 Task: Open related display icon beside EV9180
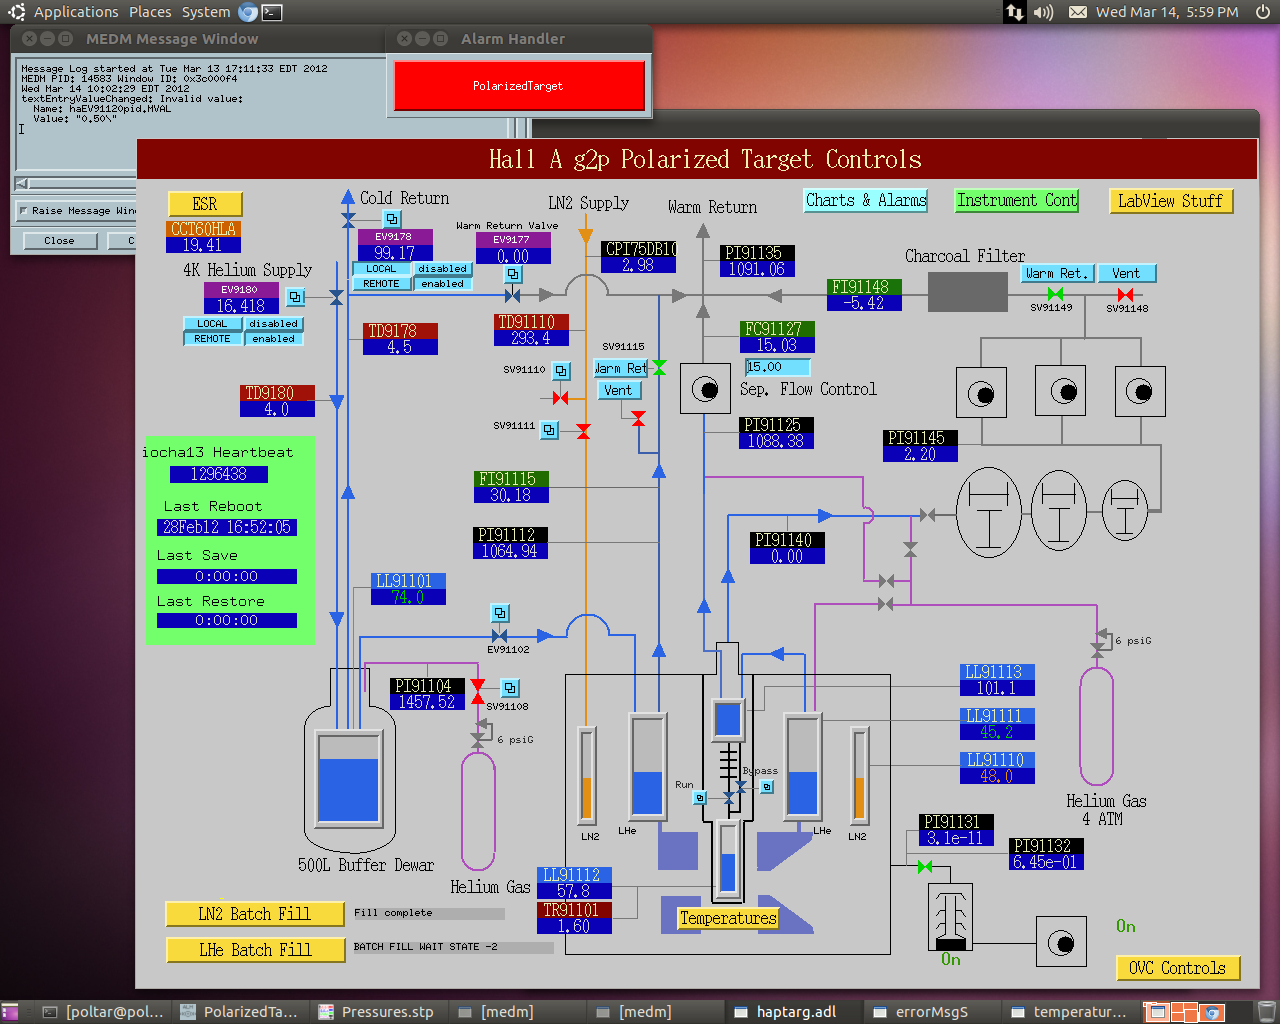295,297
